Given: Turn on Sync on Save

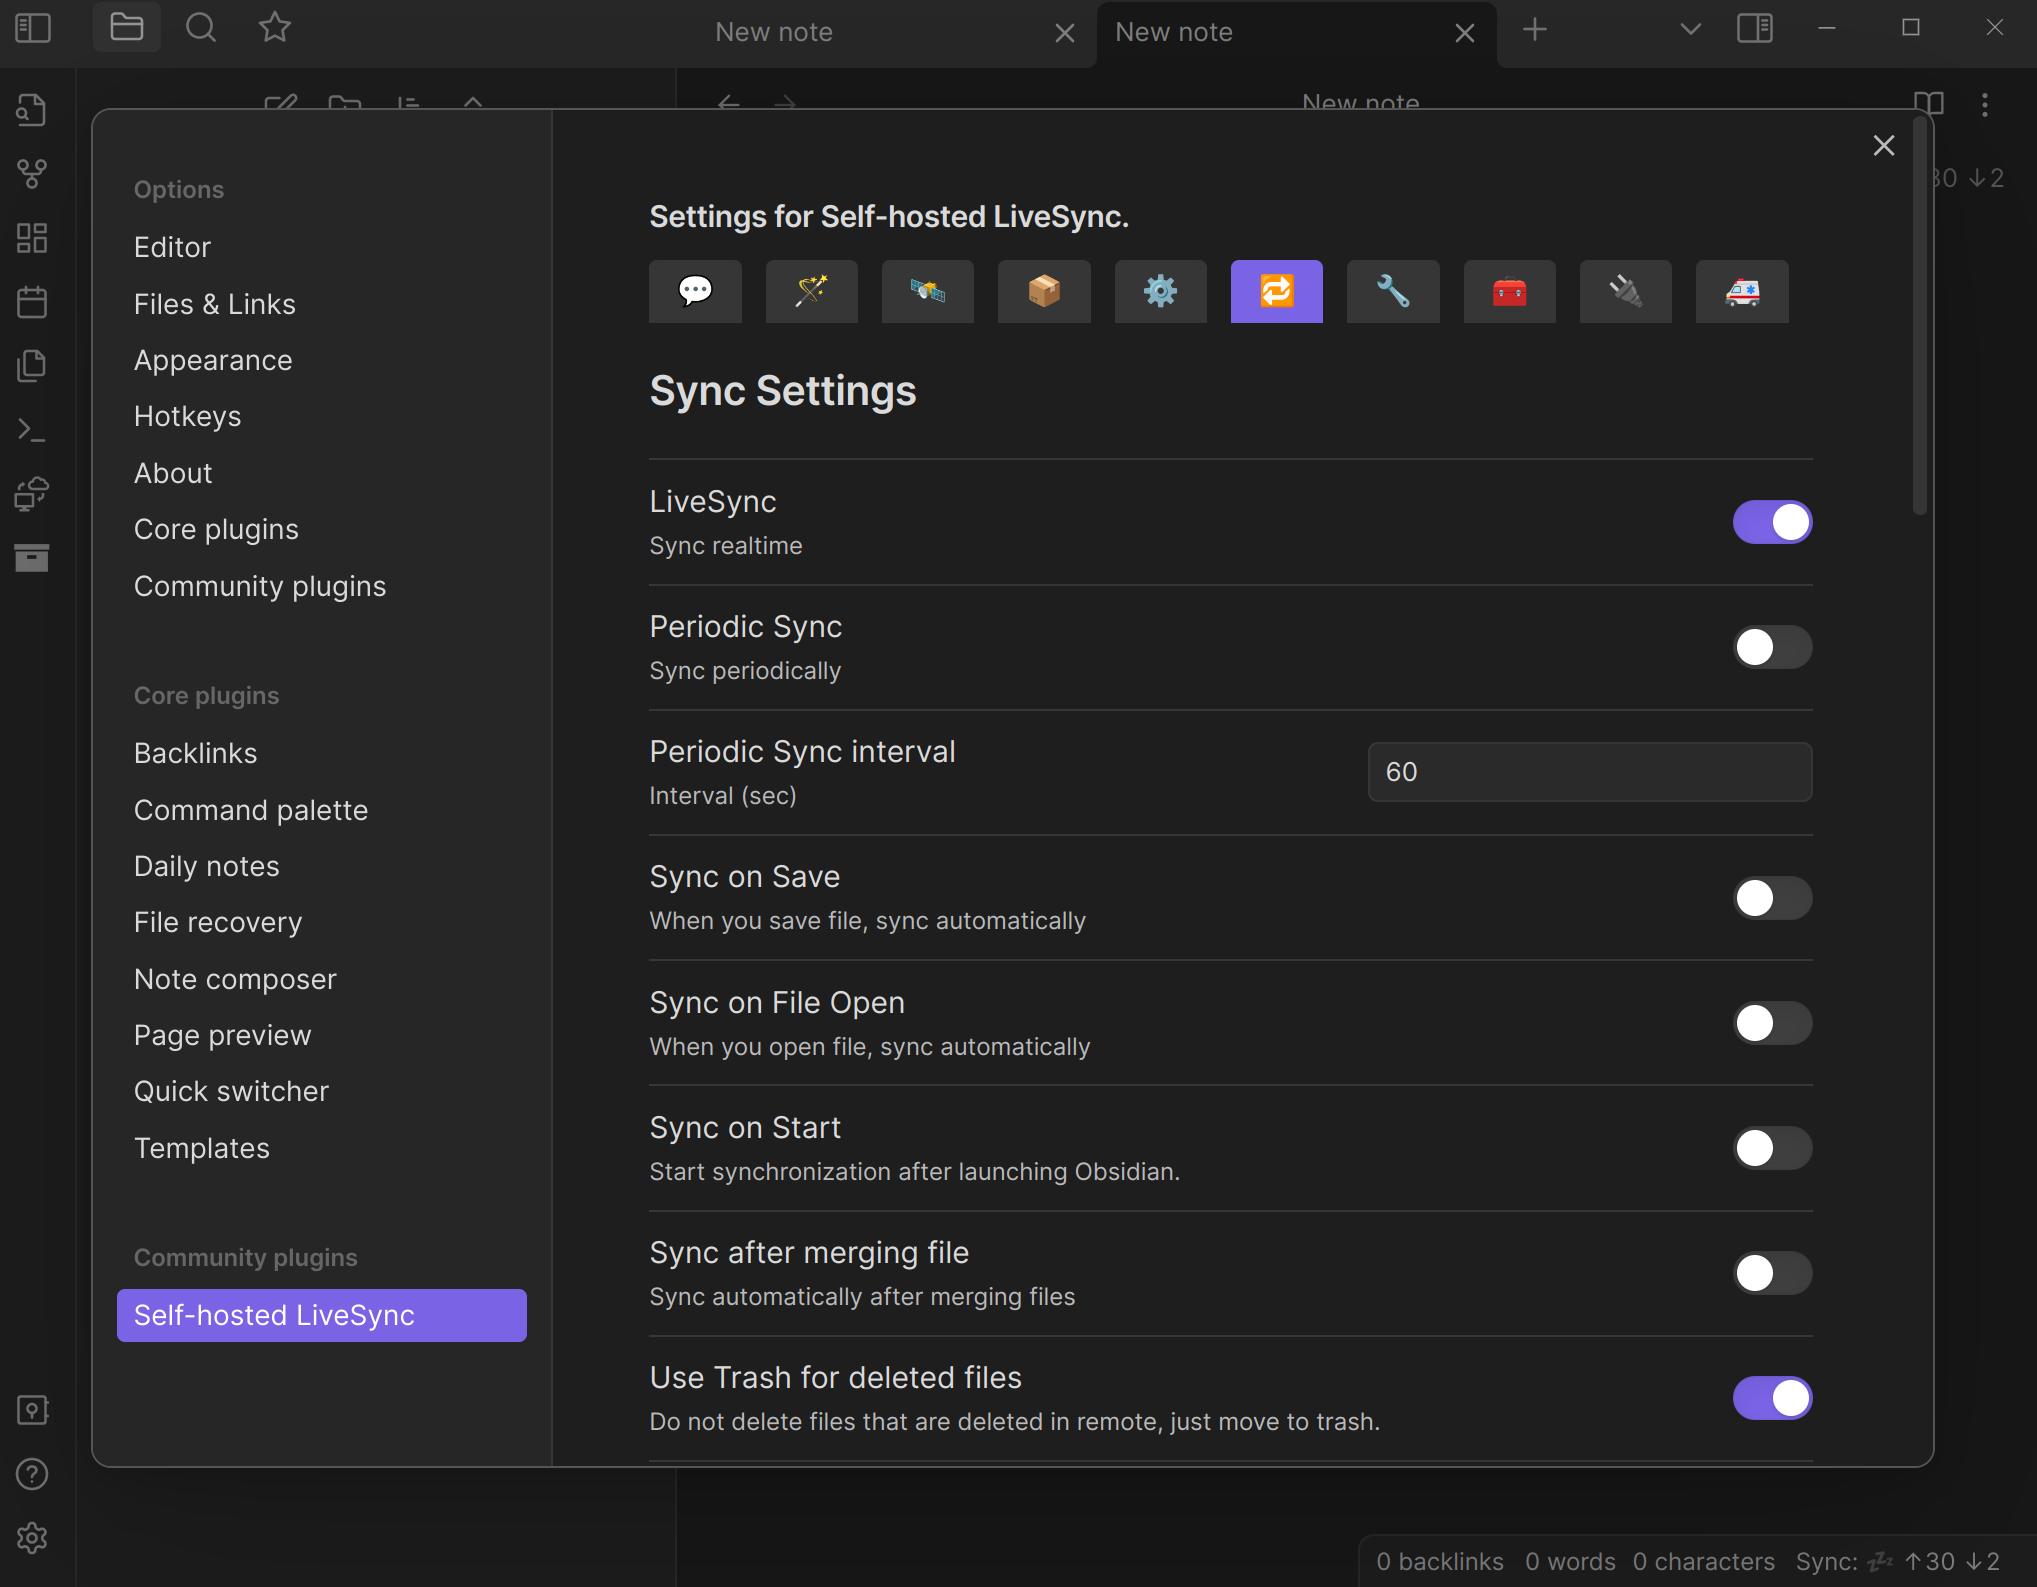Looking at the screenshot, I should (x=1771, y=898).
